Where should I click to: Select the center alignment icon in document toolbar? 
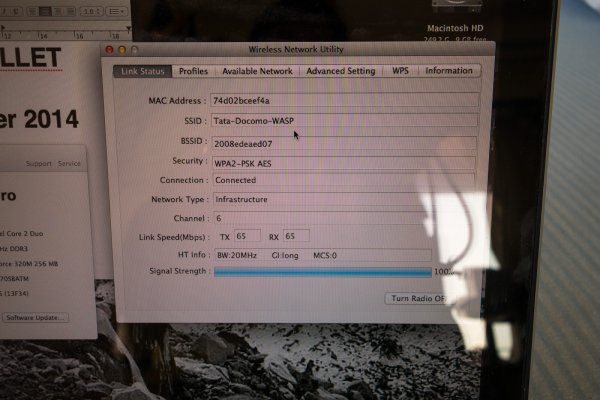[46, 11]
